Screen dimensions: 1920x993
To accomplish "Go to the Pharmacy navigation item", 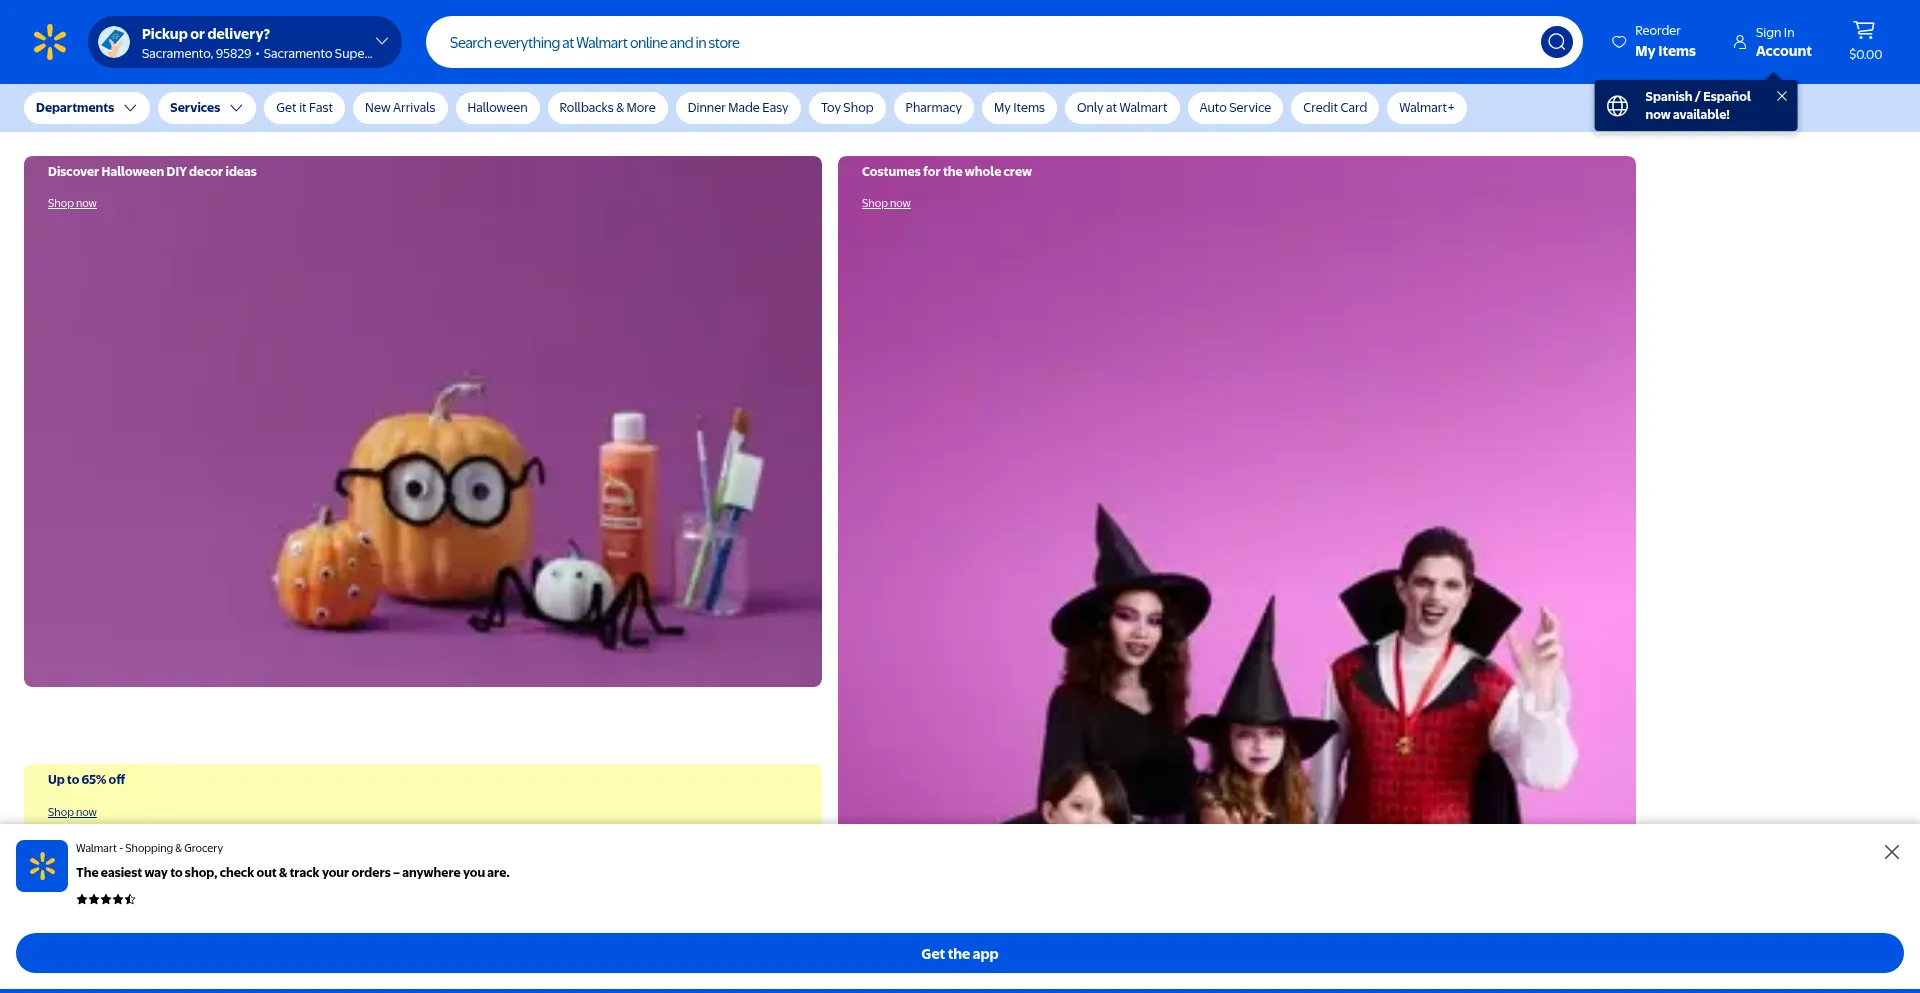I will pos(933,108).
